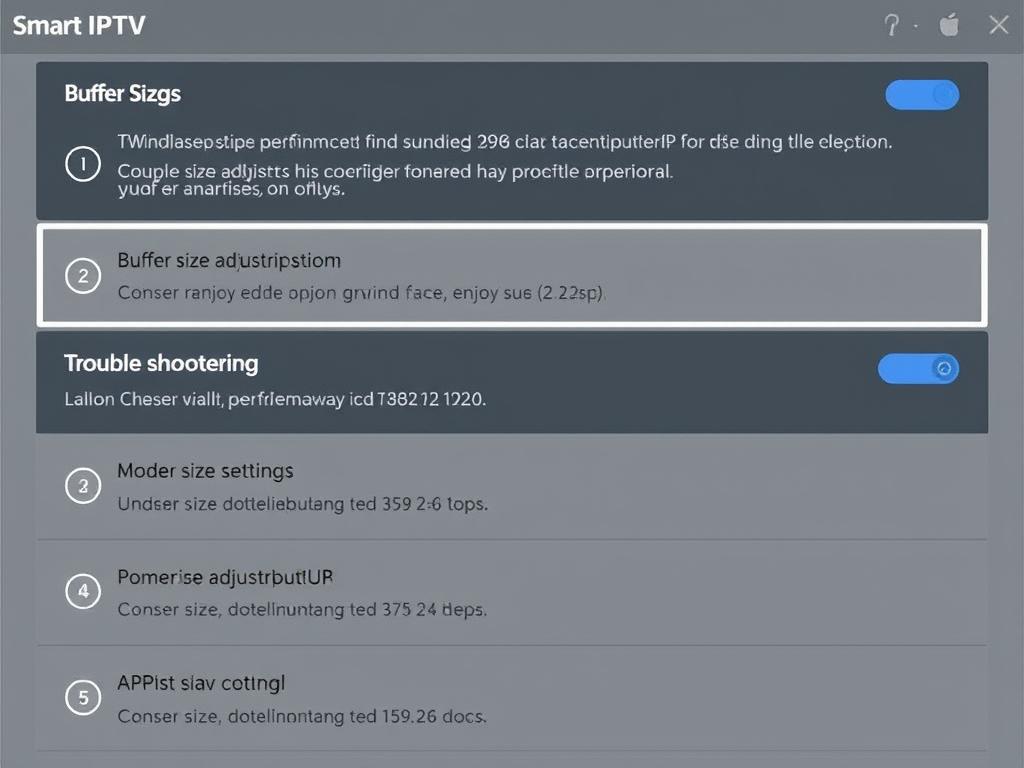Disable the Buffer Sizgs toggle
The image size is (1024, 768).
click(921, 94)
